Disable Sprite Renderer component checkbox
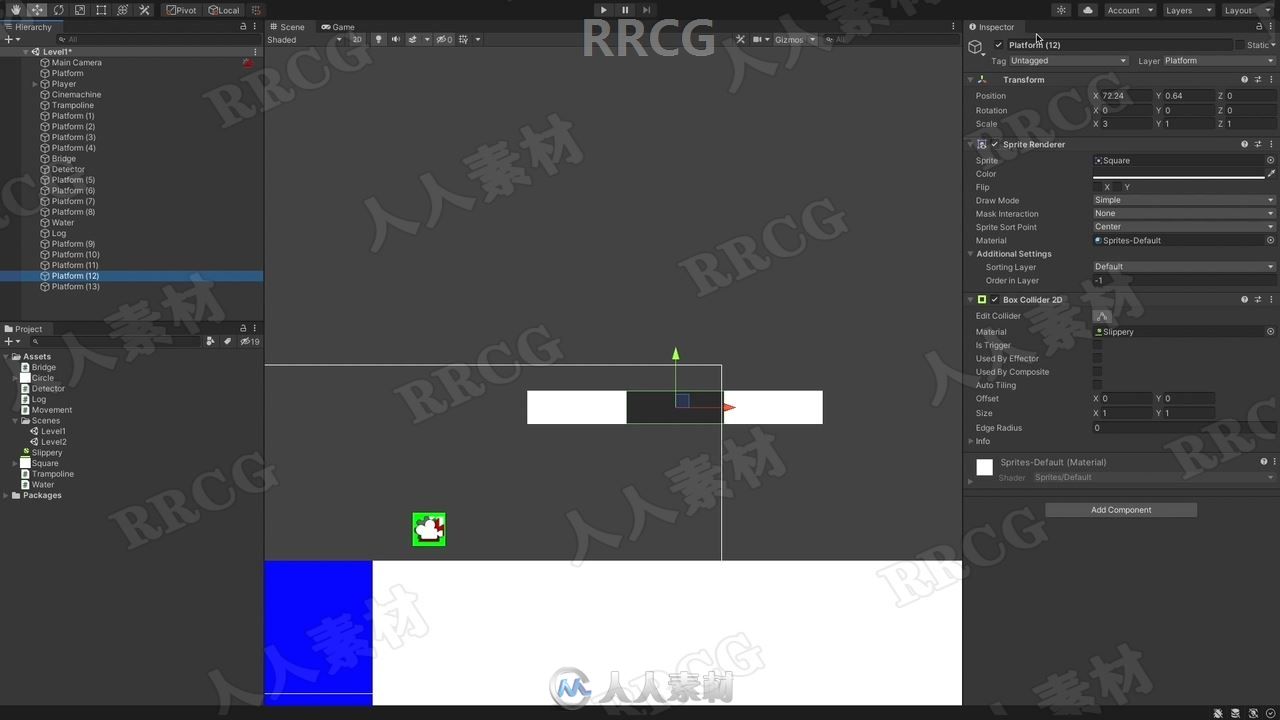The image size is (1280, 720). tap(994, 144)
